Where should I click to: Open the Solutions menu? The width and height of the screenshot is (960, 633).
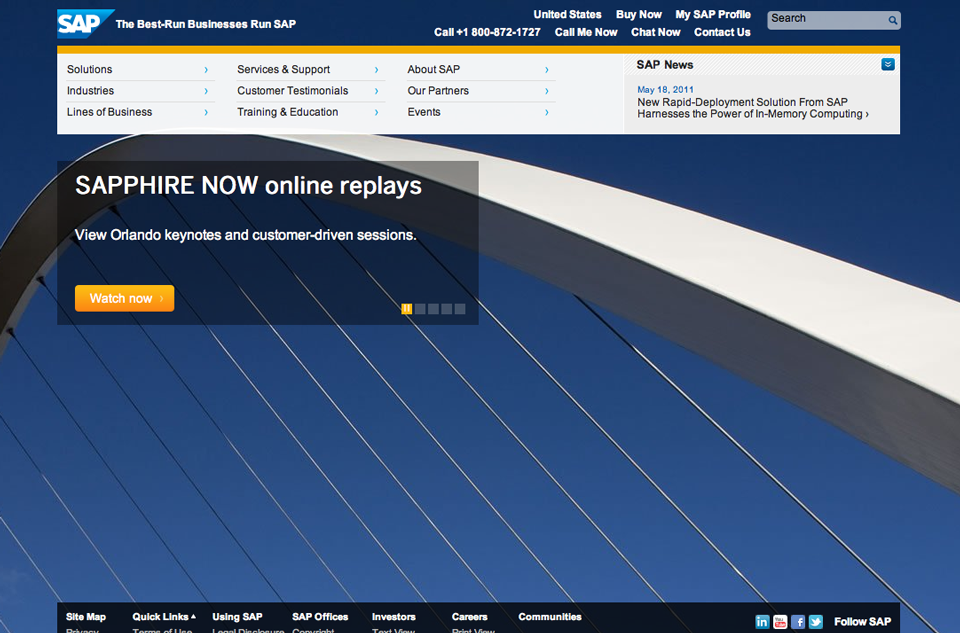(89, 69)
